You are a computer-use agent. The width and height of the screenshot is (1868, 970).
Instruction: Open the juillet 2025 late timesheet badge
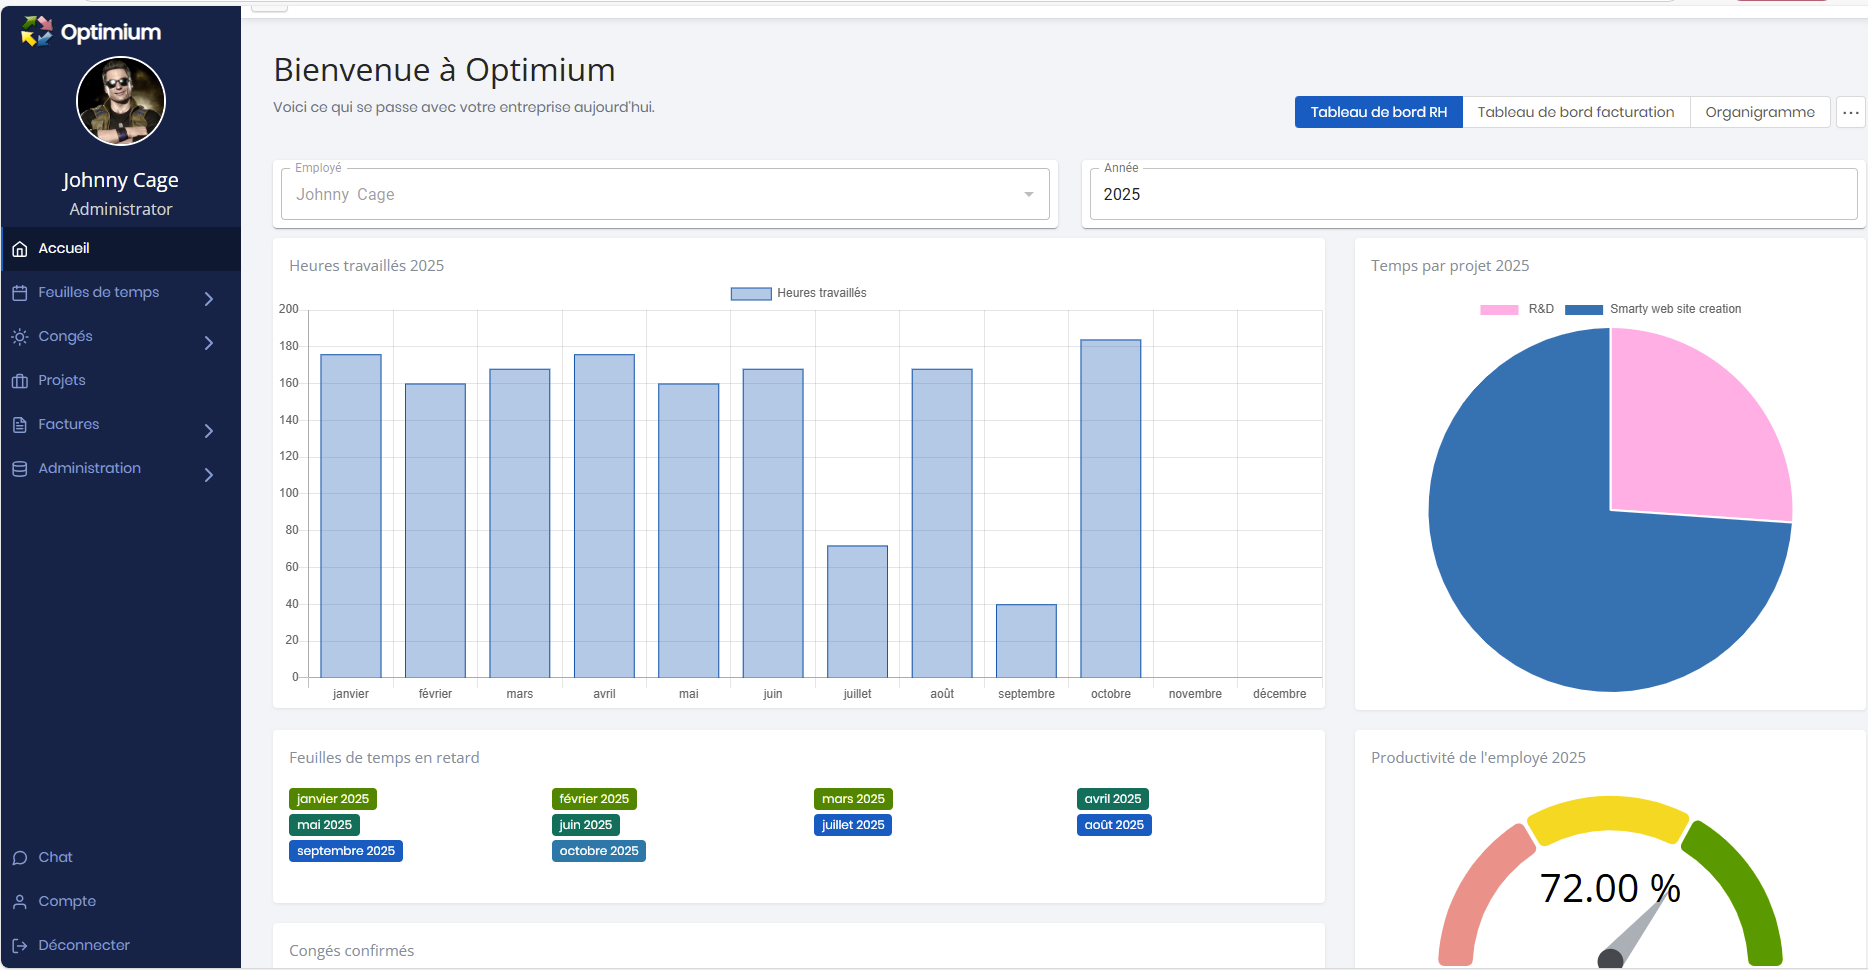(852, 825)
